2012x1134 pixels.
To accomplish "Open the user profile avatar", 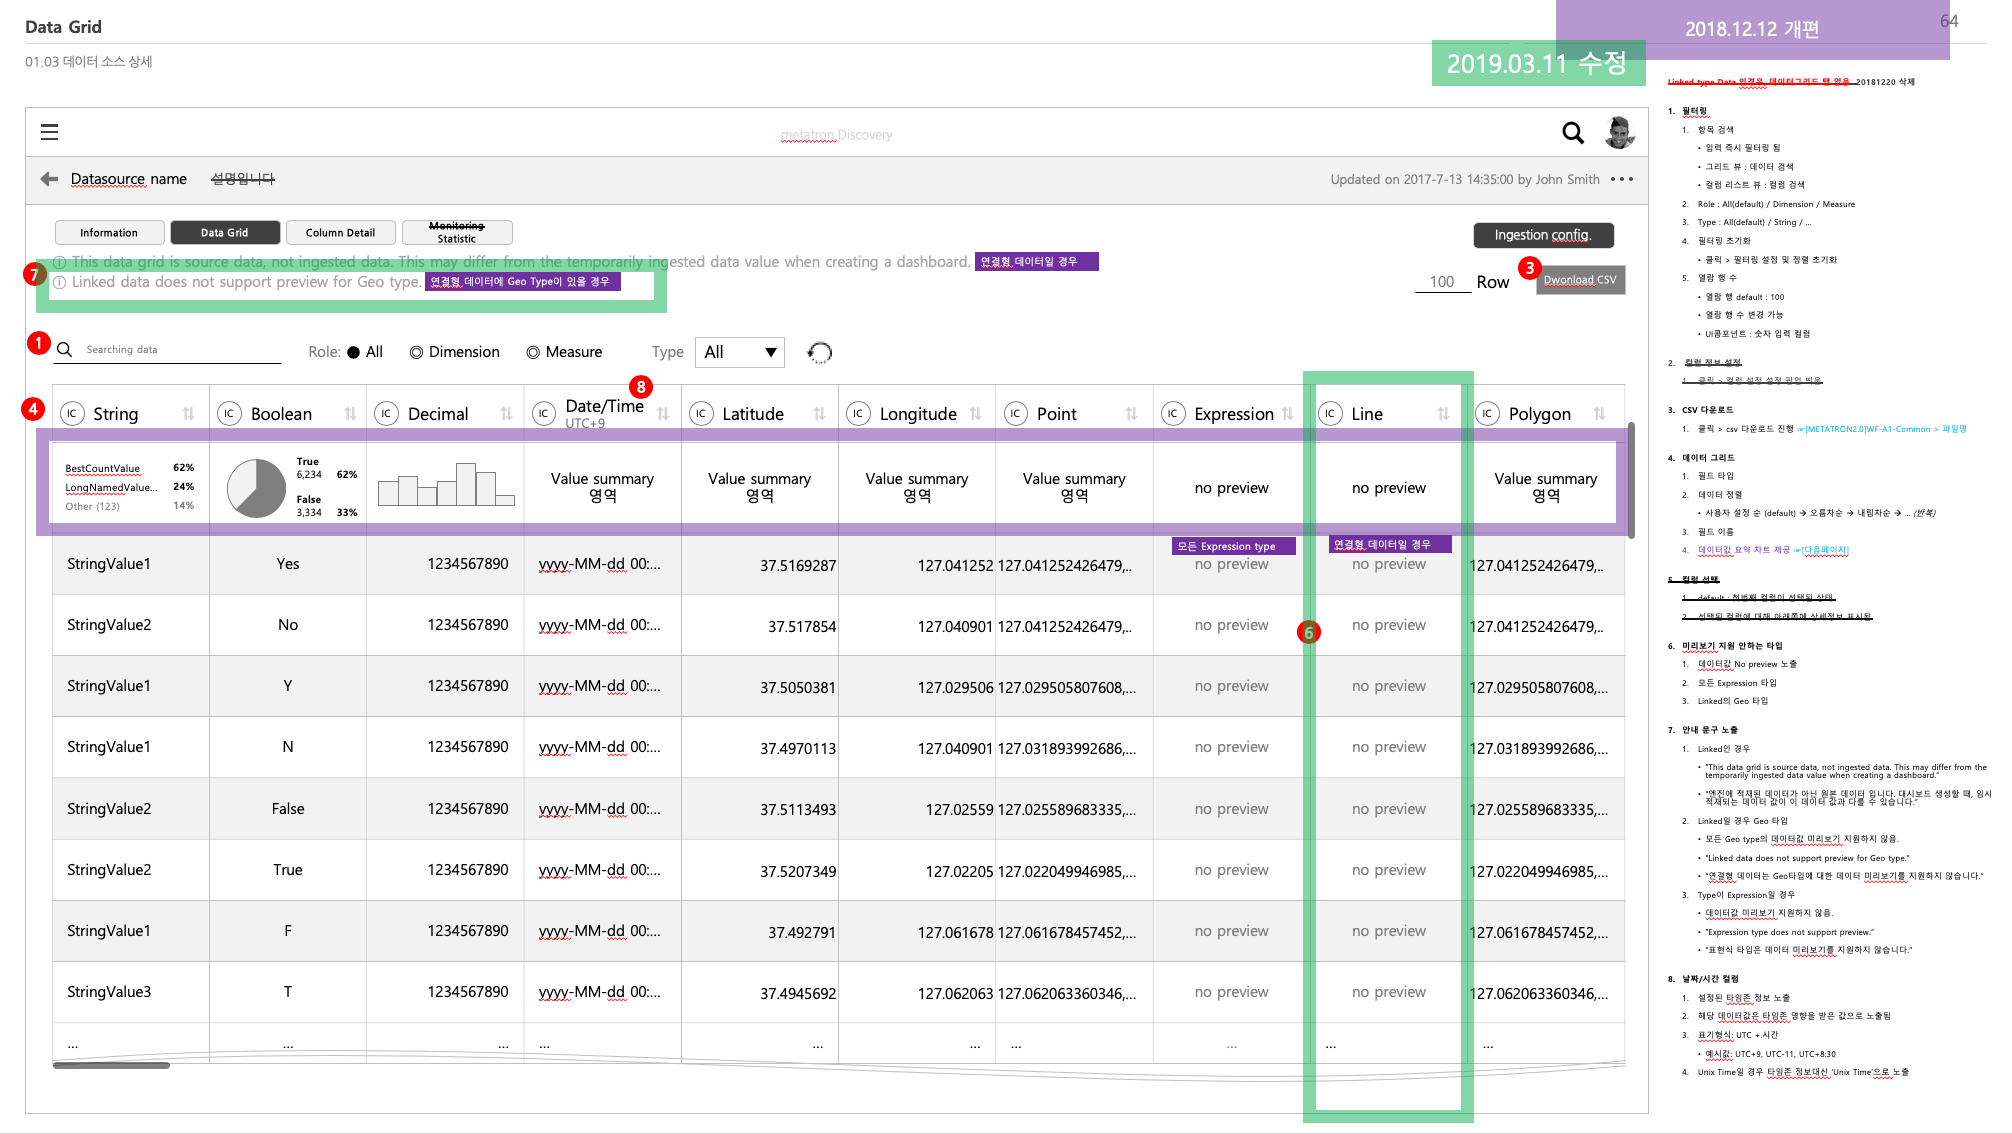I will [1619, 132].
